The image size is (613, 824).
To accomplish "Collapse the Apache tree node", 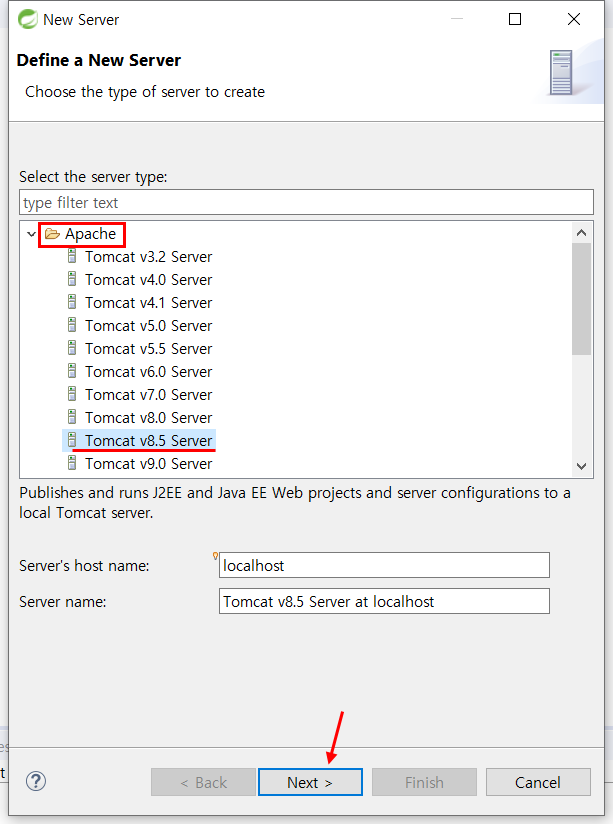I will pos(31,234).
